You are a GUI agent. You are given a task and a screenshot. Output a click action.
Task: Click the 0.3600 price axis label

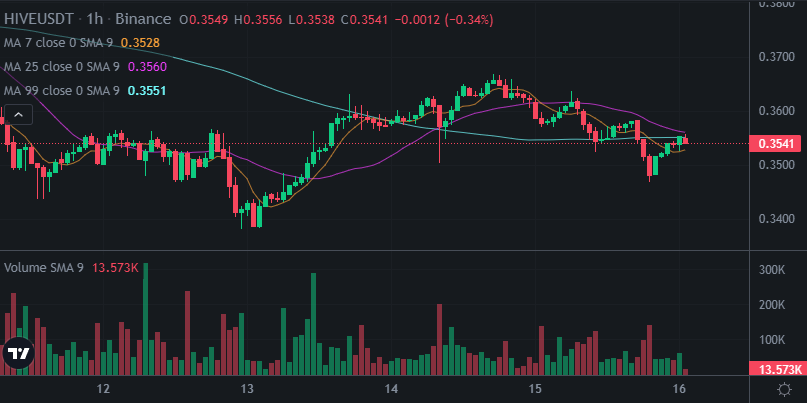776,111
